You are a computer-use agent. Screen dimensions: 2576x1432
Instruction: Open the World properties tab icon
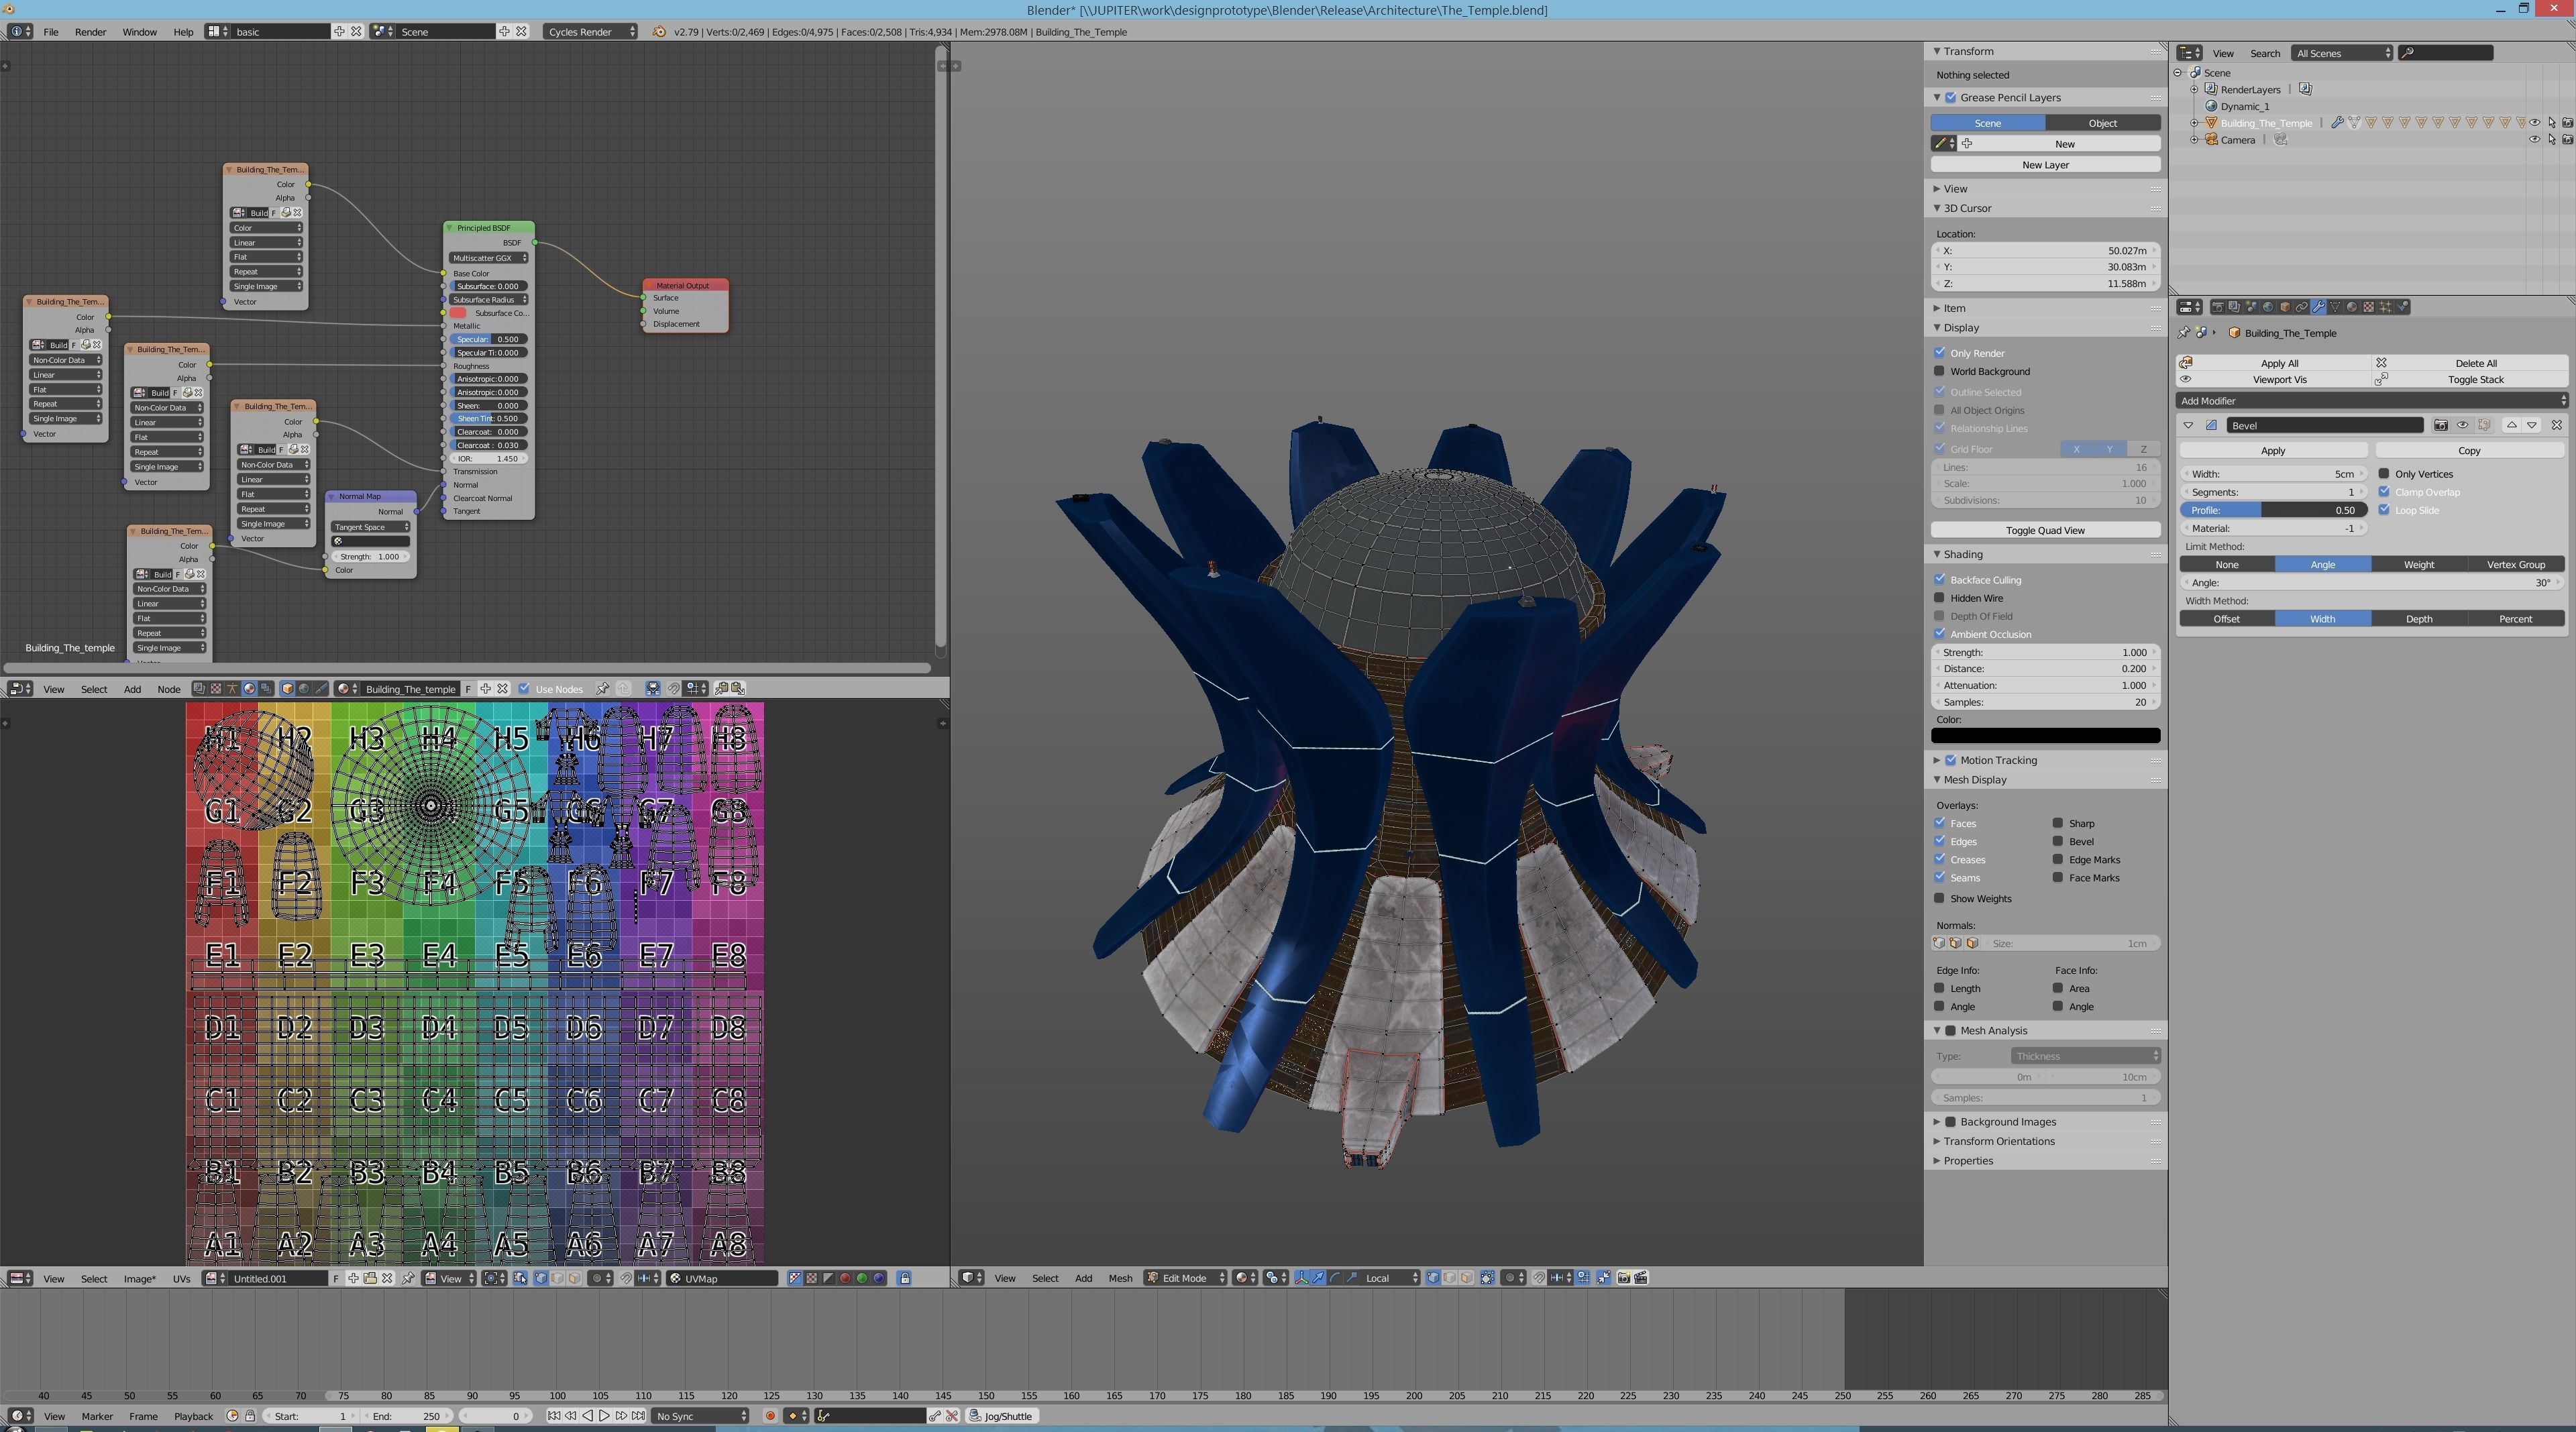click(2268, 307)
